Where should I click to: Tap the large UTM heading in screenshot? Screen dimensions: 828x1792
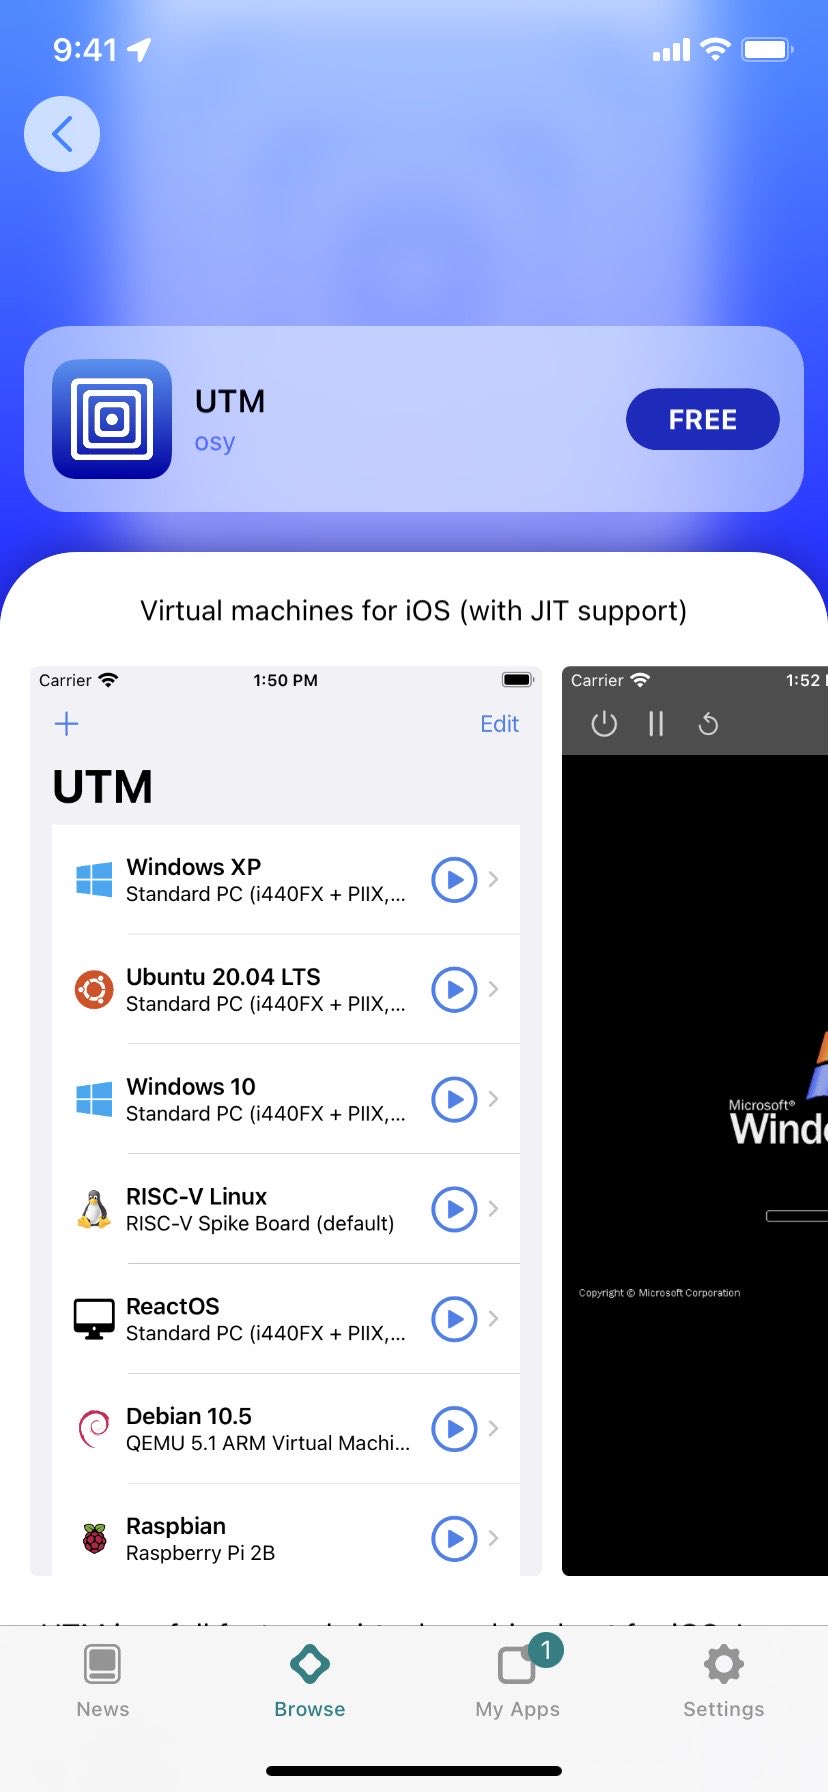coord(103,787)
